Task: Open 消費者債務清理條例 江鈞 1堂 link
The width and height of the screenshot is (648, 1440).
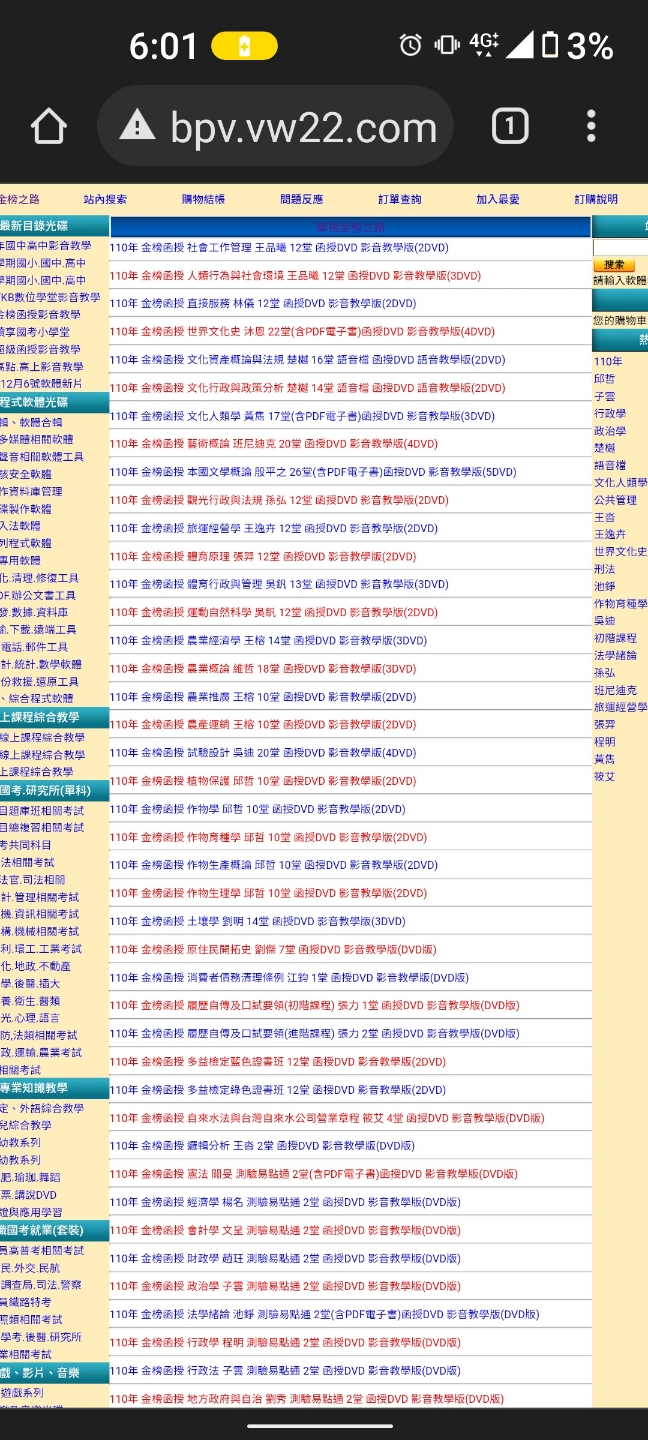Action: 290,977
